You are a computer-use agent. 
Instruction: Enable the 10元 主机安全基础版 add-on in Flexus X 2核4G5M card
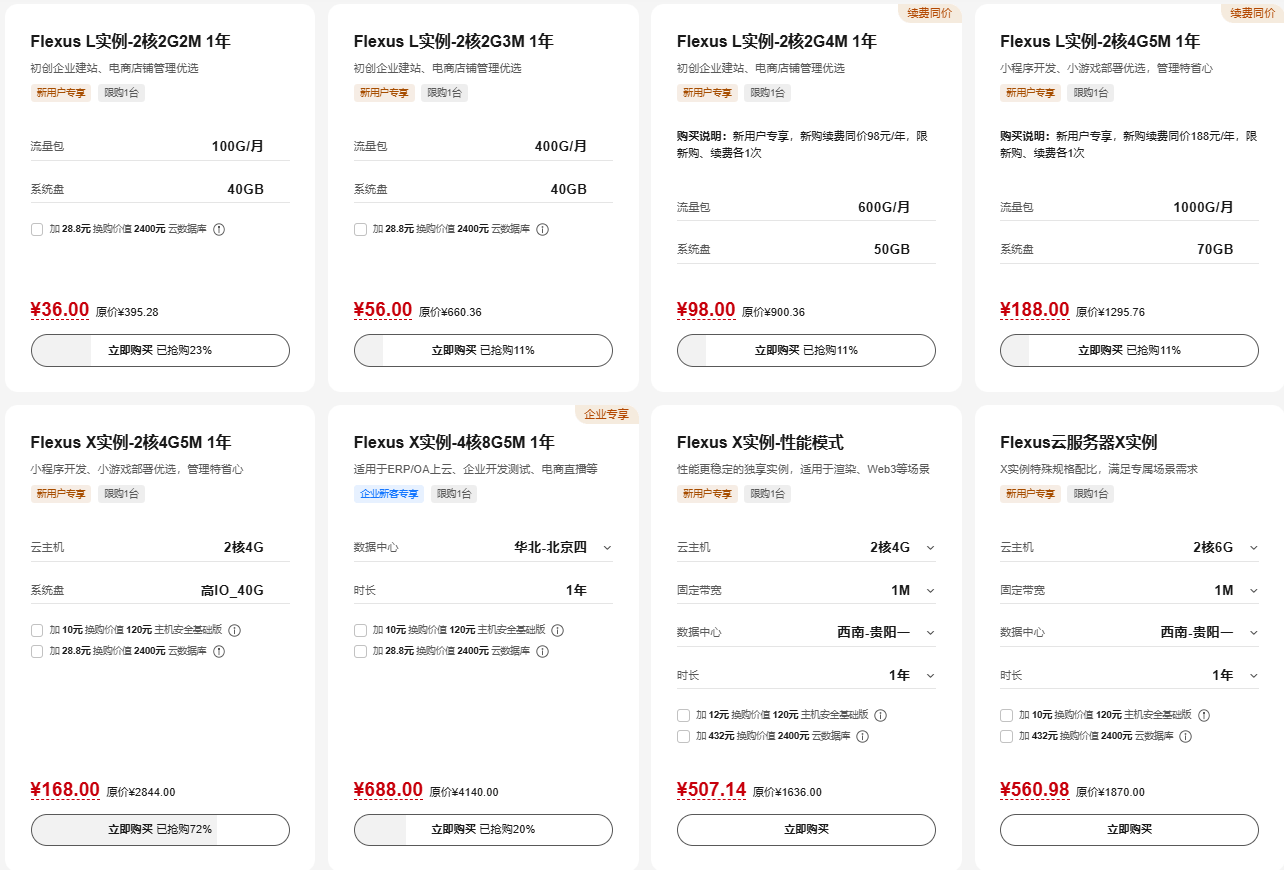pyautogui.click(x=37, y=630)
